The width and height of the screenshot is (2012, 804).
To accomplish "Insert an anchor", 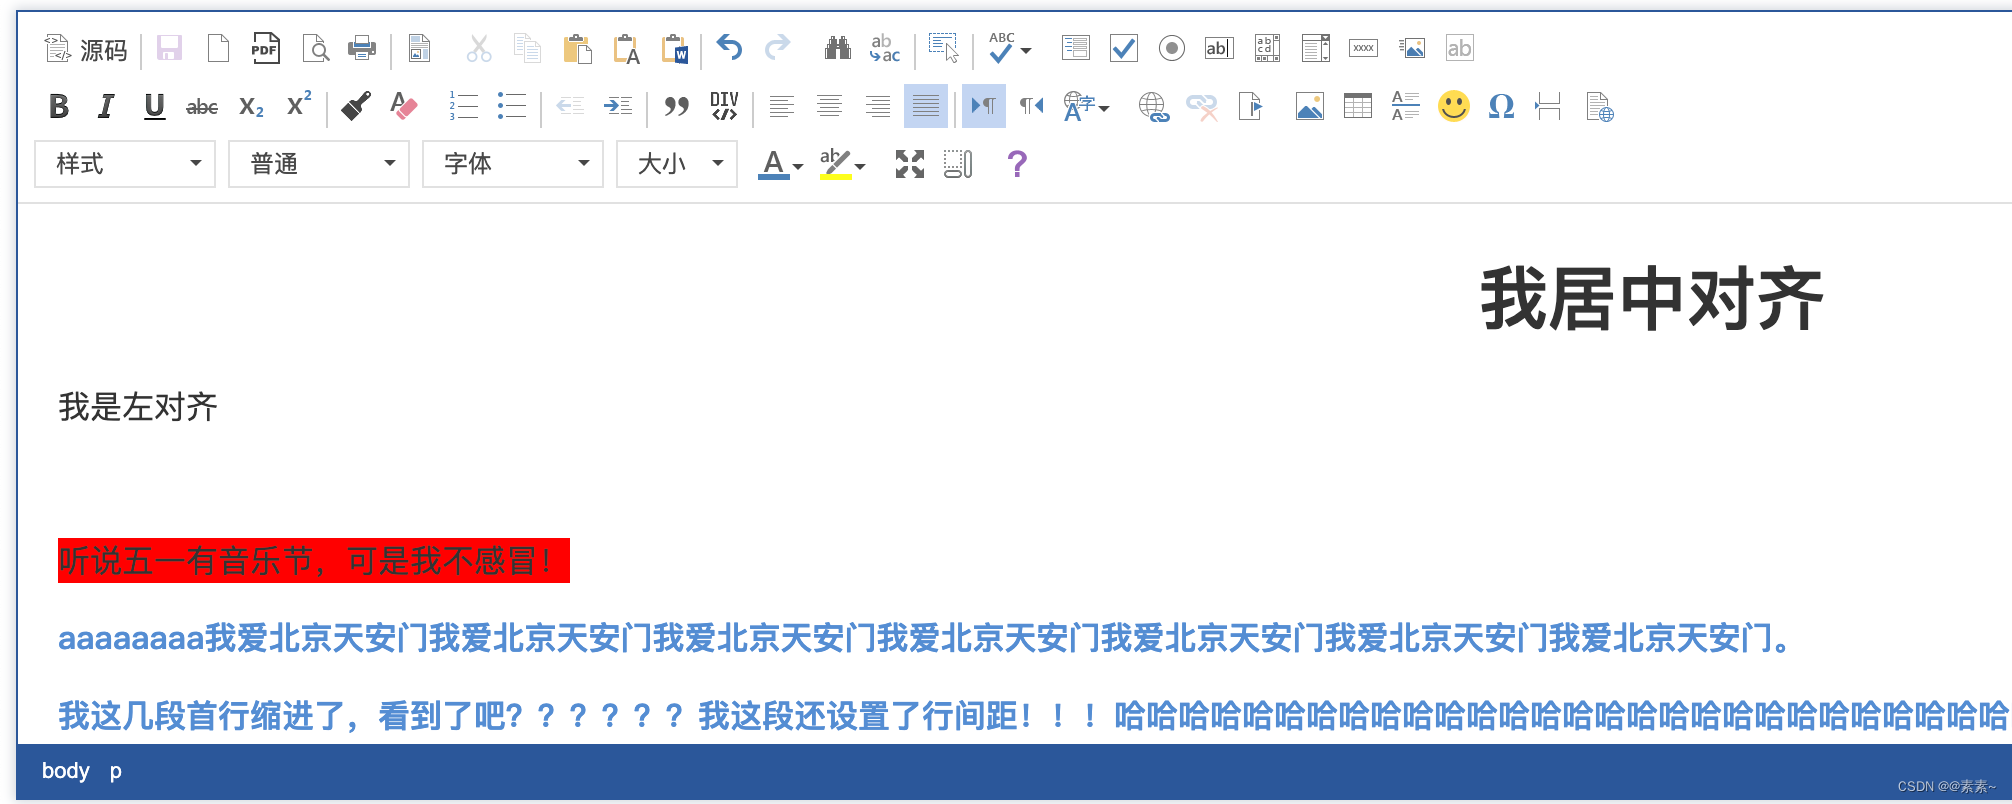I will 1250,106.
